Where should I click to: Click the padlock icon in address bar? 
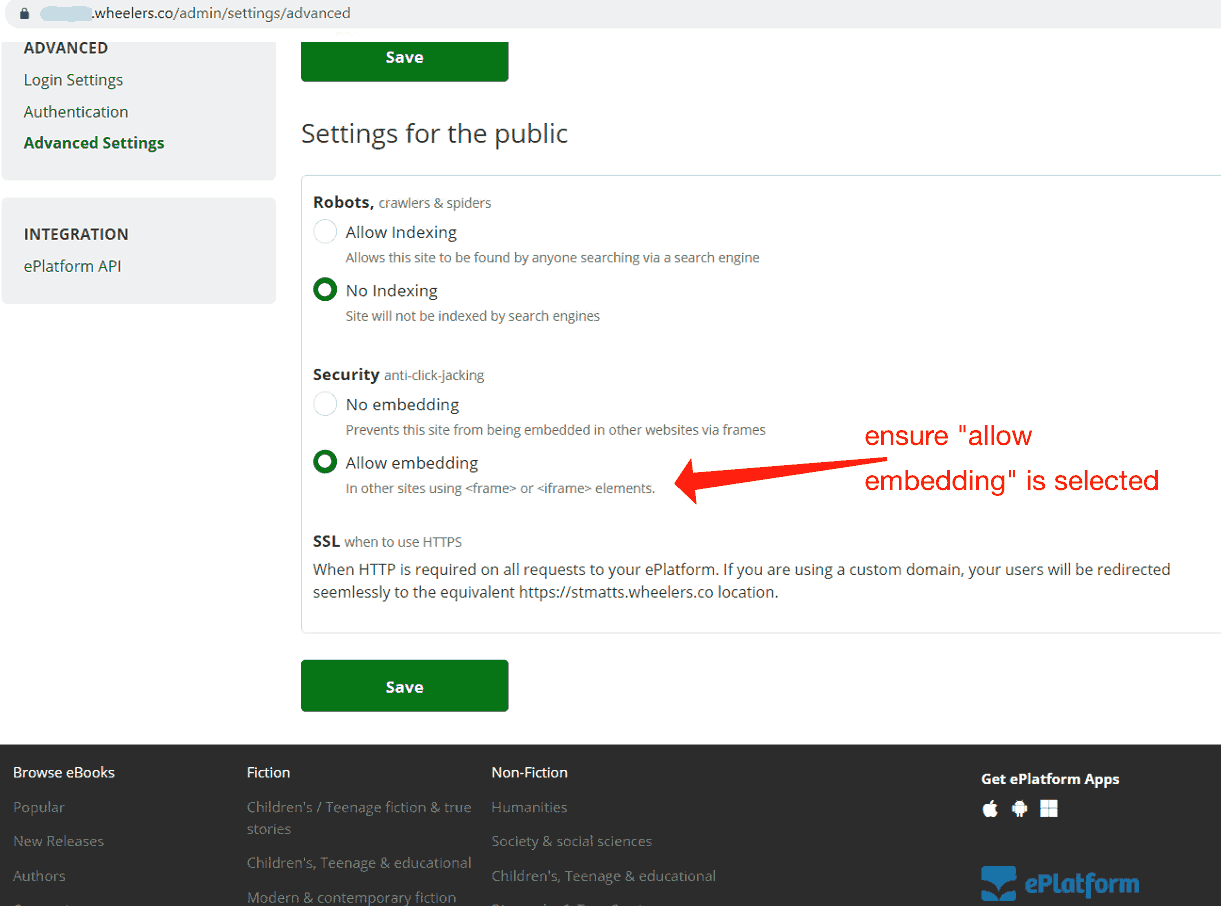(x=25, y=14)
